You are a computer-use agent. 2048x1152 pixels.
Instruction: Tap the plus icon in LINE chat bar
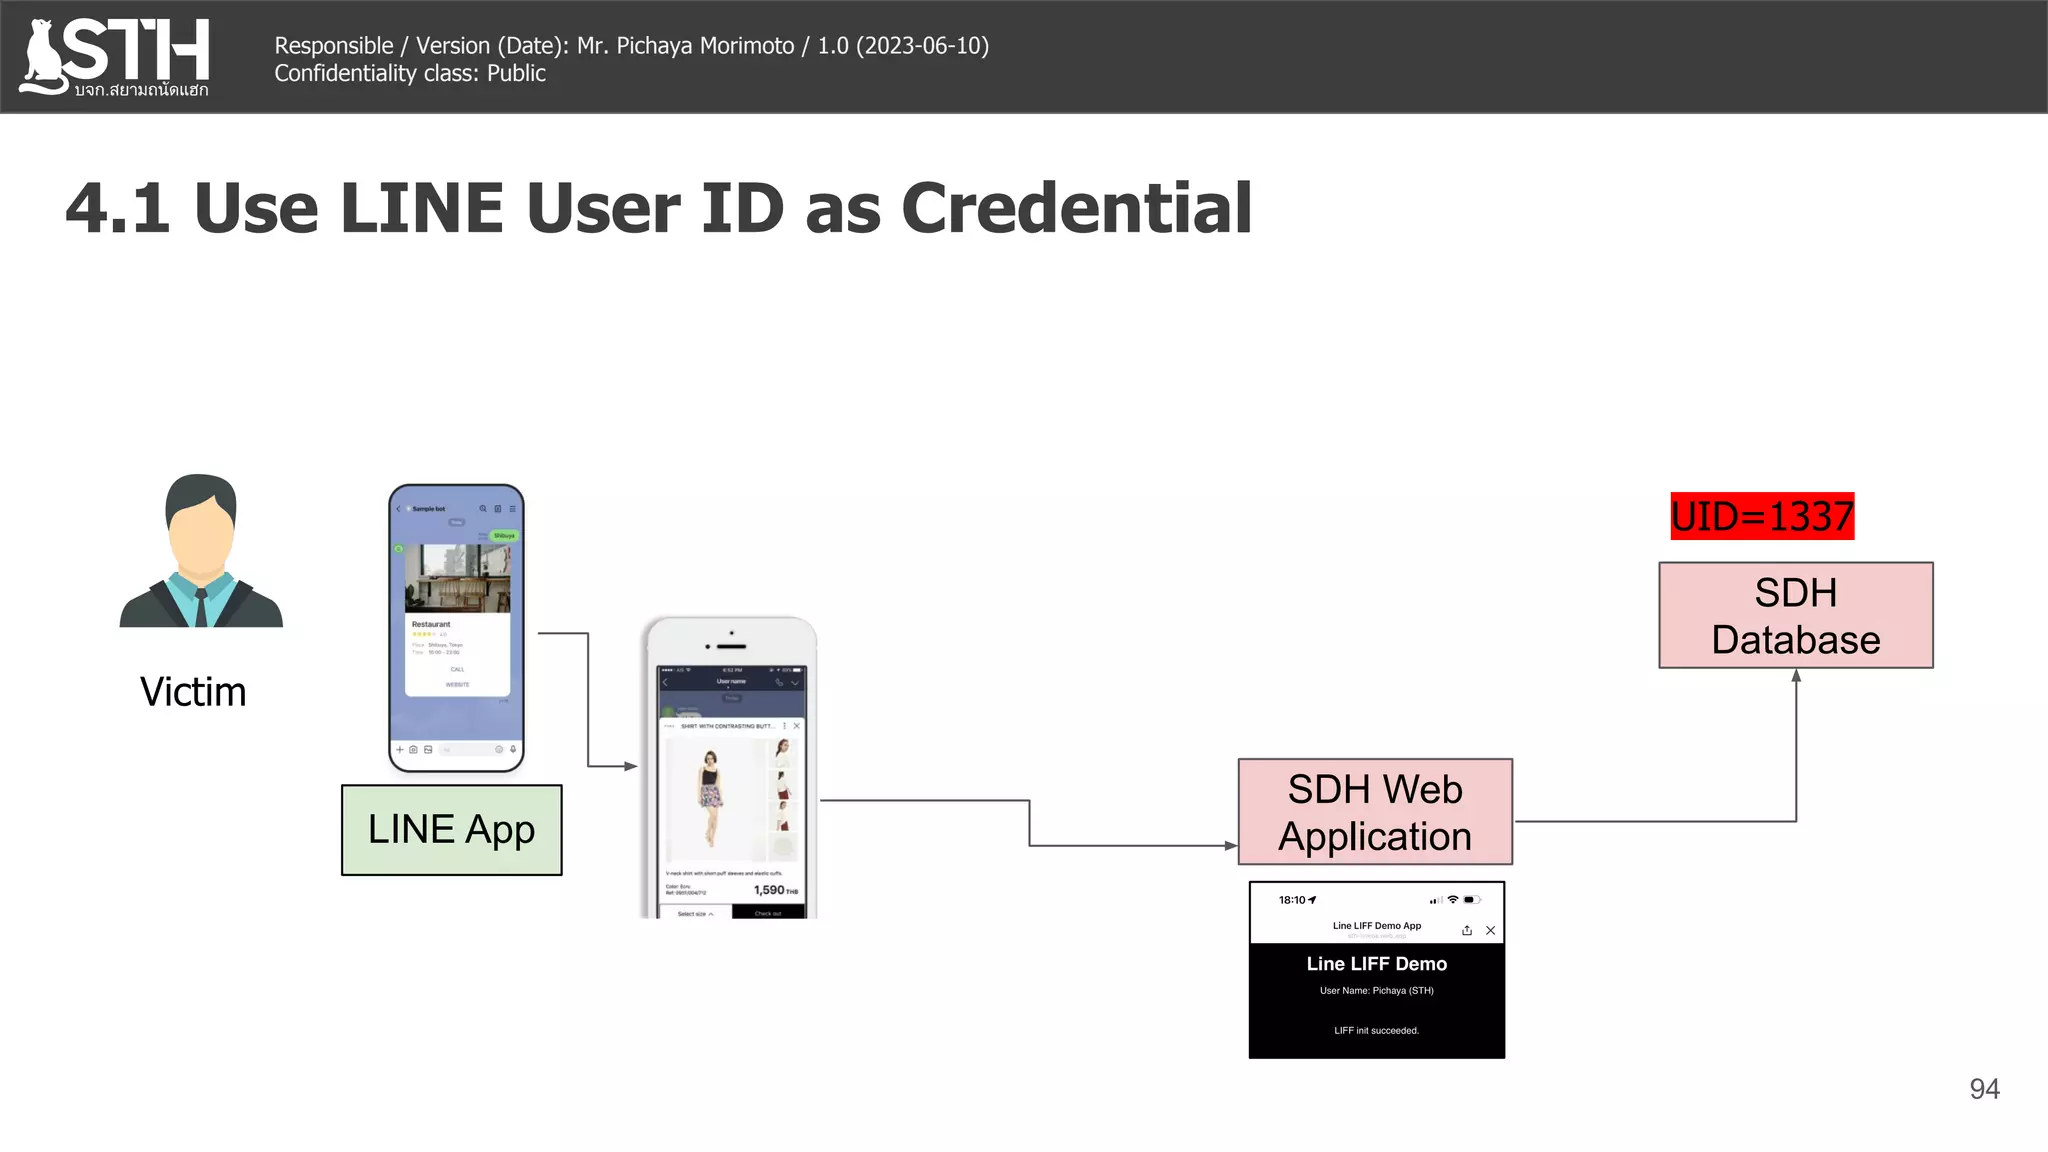coord(400,749)
